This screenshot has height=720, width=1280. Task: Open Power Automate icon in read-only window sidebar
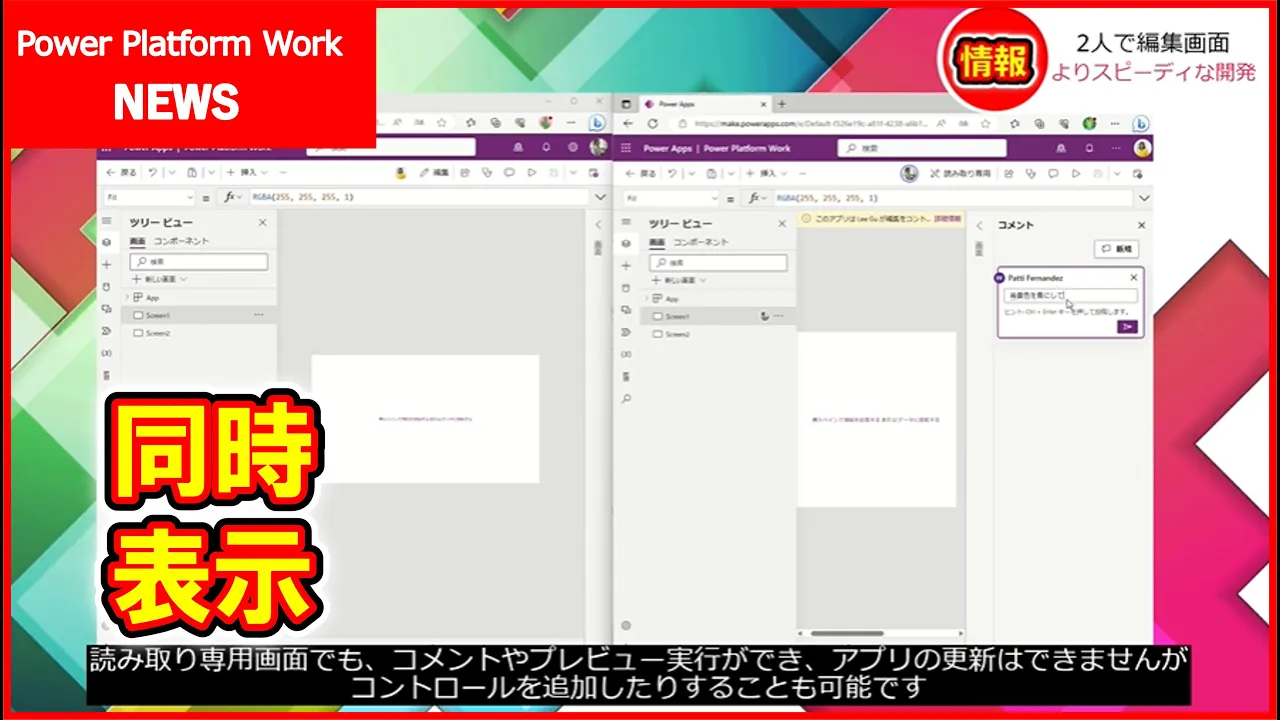pyautogui.click(x=626, y=331)
